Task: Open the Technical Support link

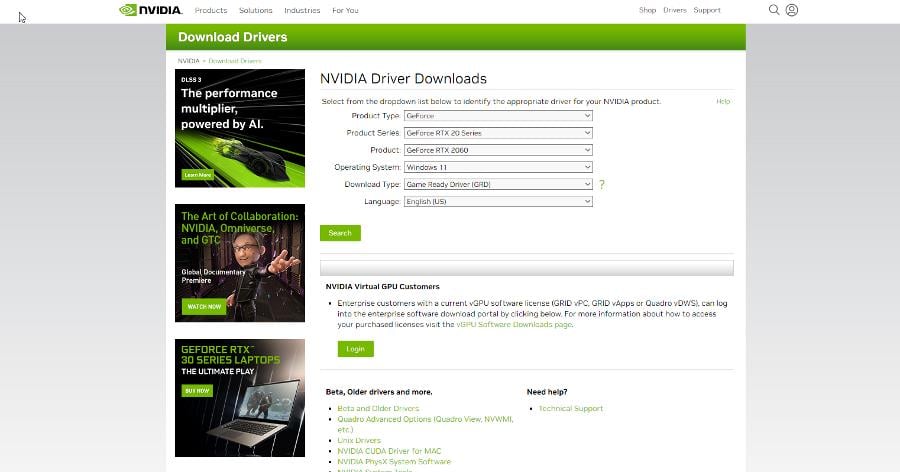Action: point(571,408)
